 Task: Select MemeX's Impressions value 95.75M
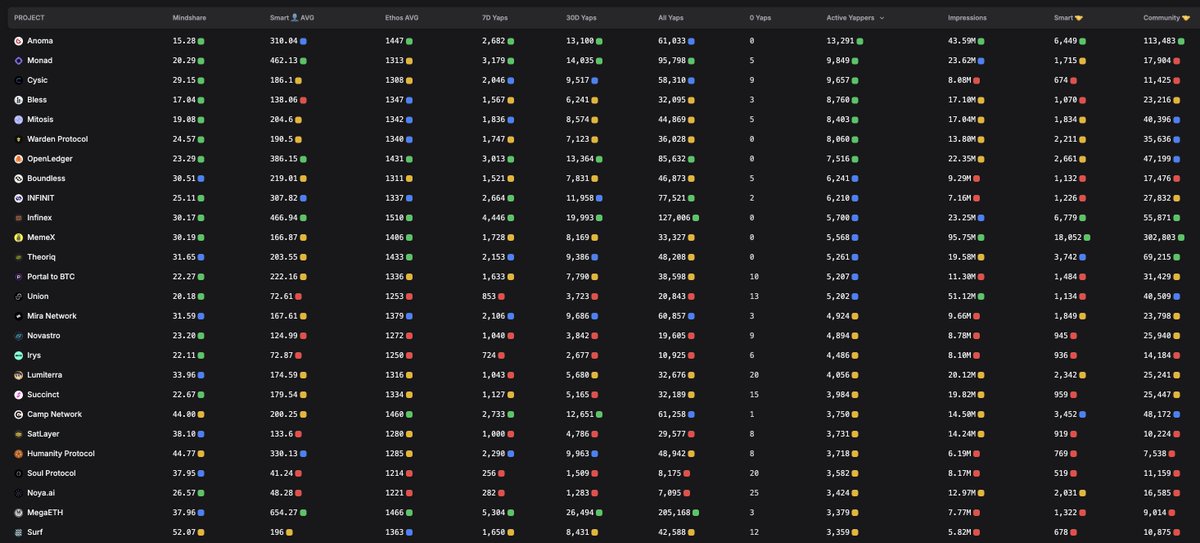962,237
